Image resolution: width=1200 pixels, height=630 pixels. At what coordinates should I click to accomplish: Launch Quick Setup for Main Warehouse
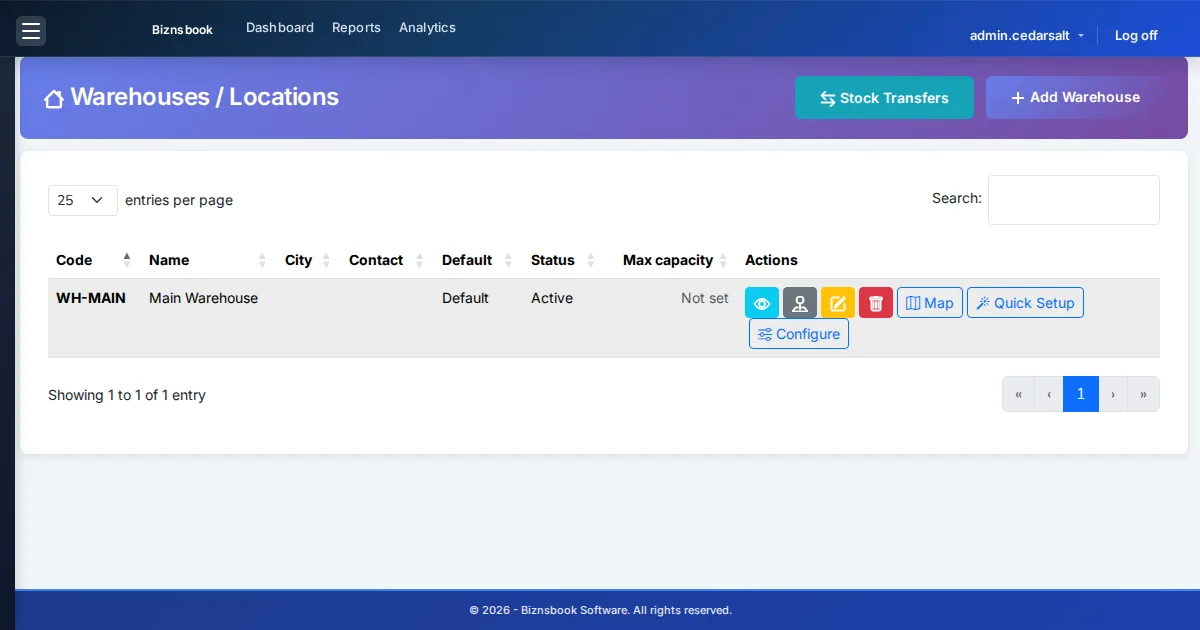click(1025, 303)
